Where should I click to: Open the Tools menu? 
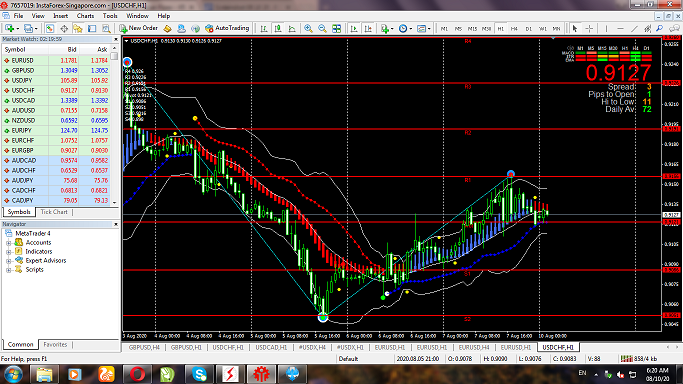[110, 16]
